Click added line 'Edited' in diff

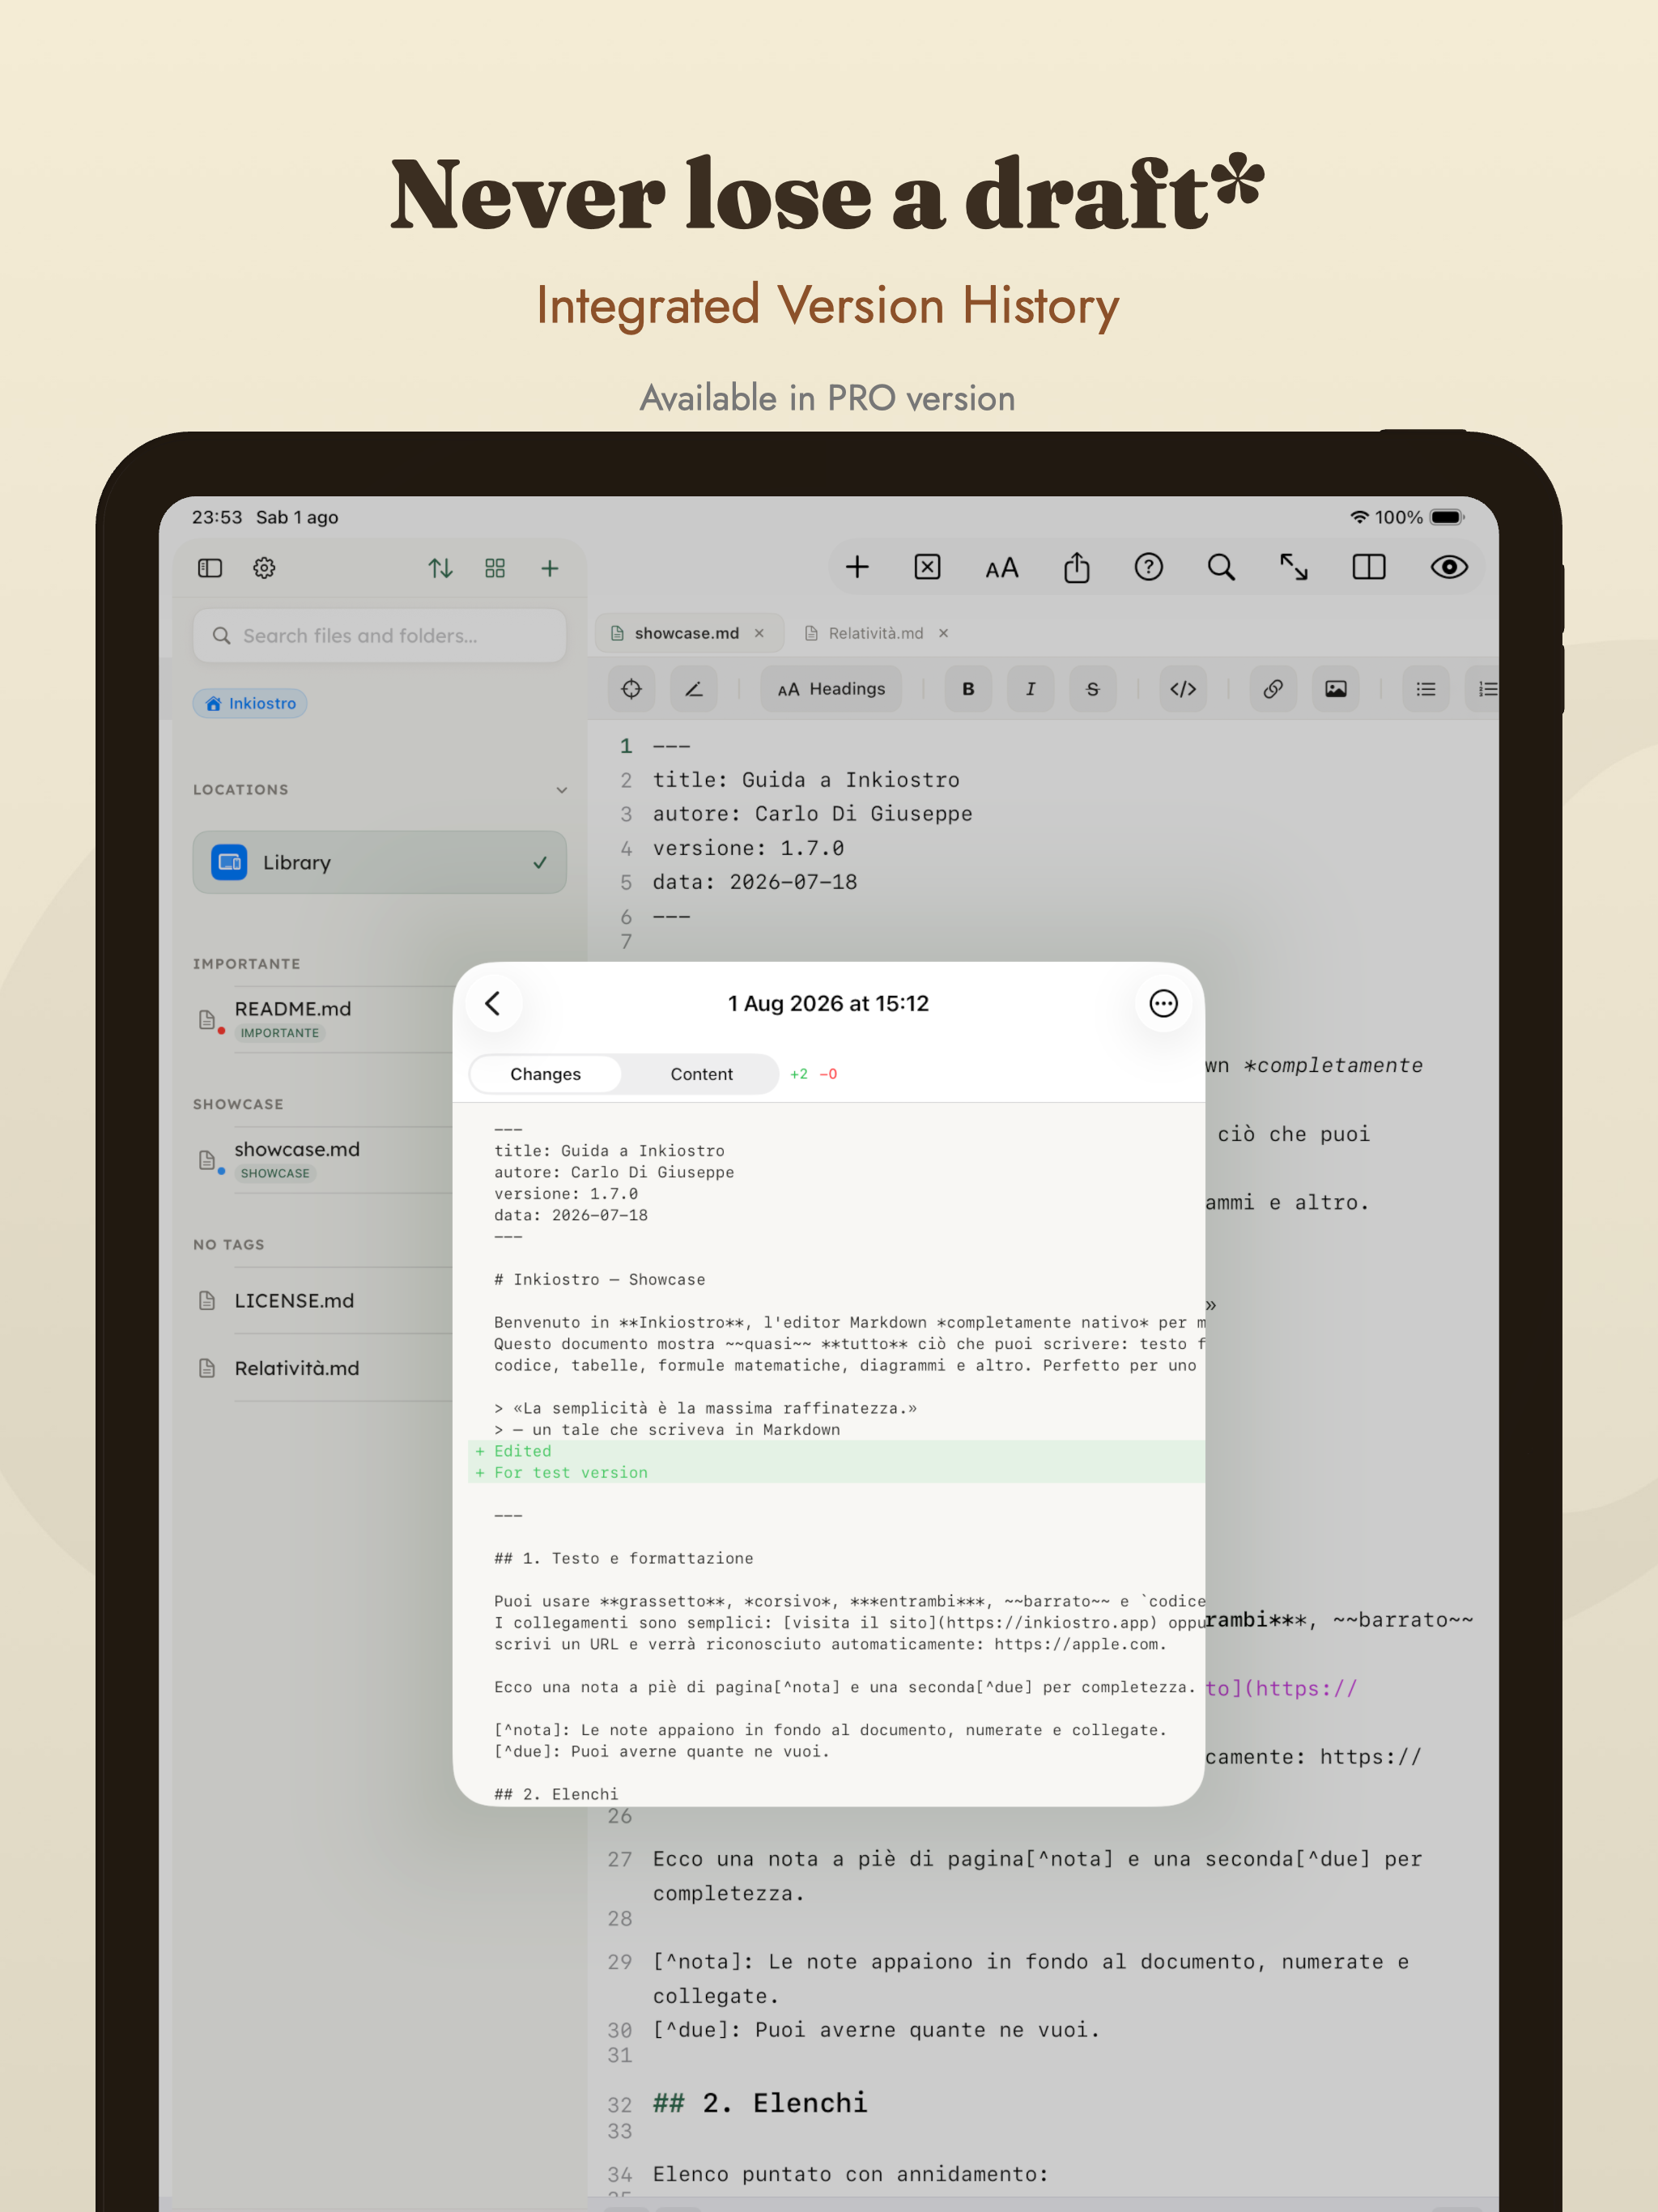click(522, 1451)
